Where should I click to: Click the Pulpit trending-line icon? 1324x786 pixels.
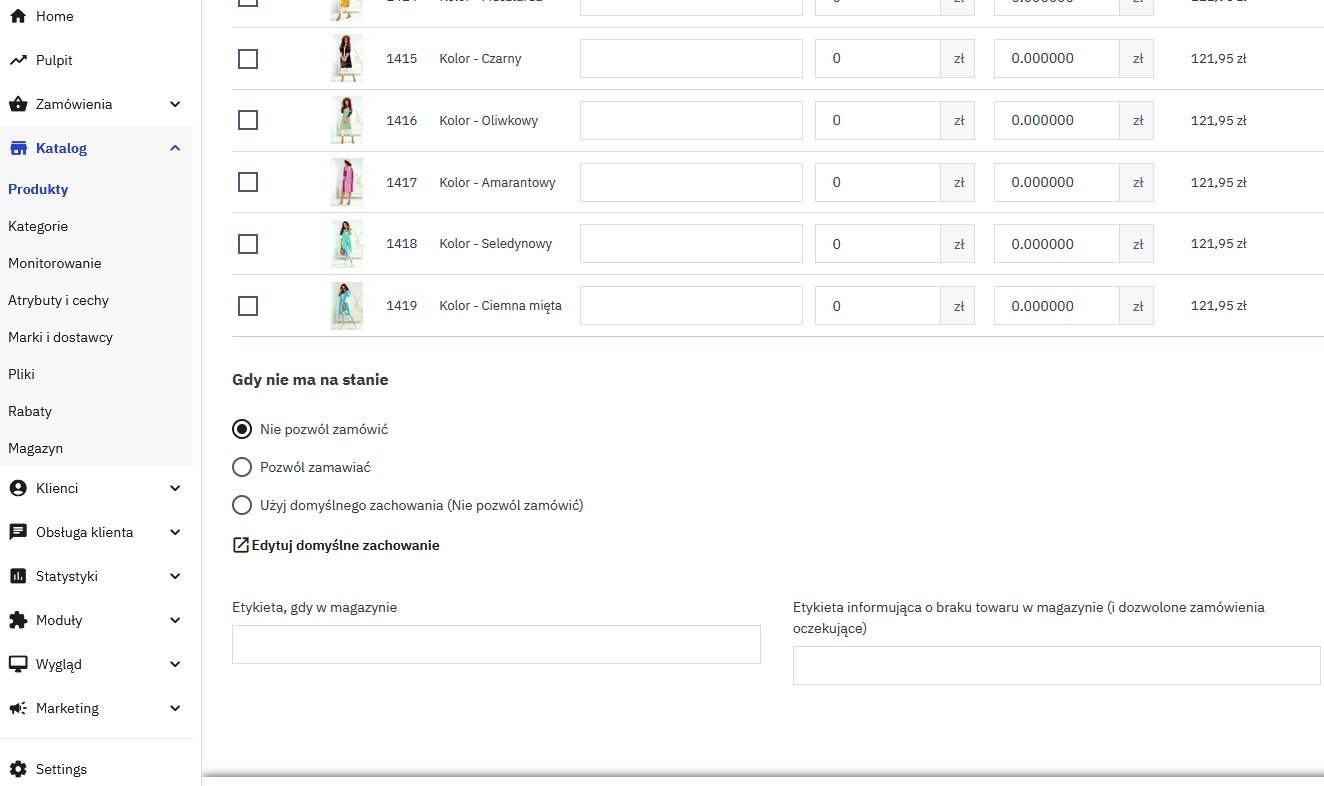point(17,60)
